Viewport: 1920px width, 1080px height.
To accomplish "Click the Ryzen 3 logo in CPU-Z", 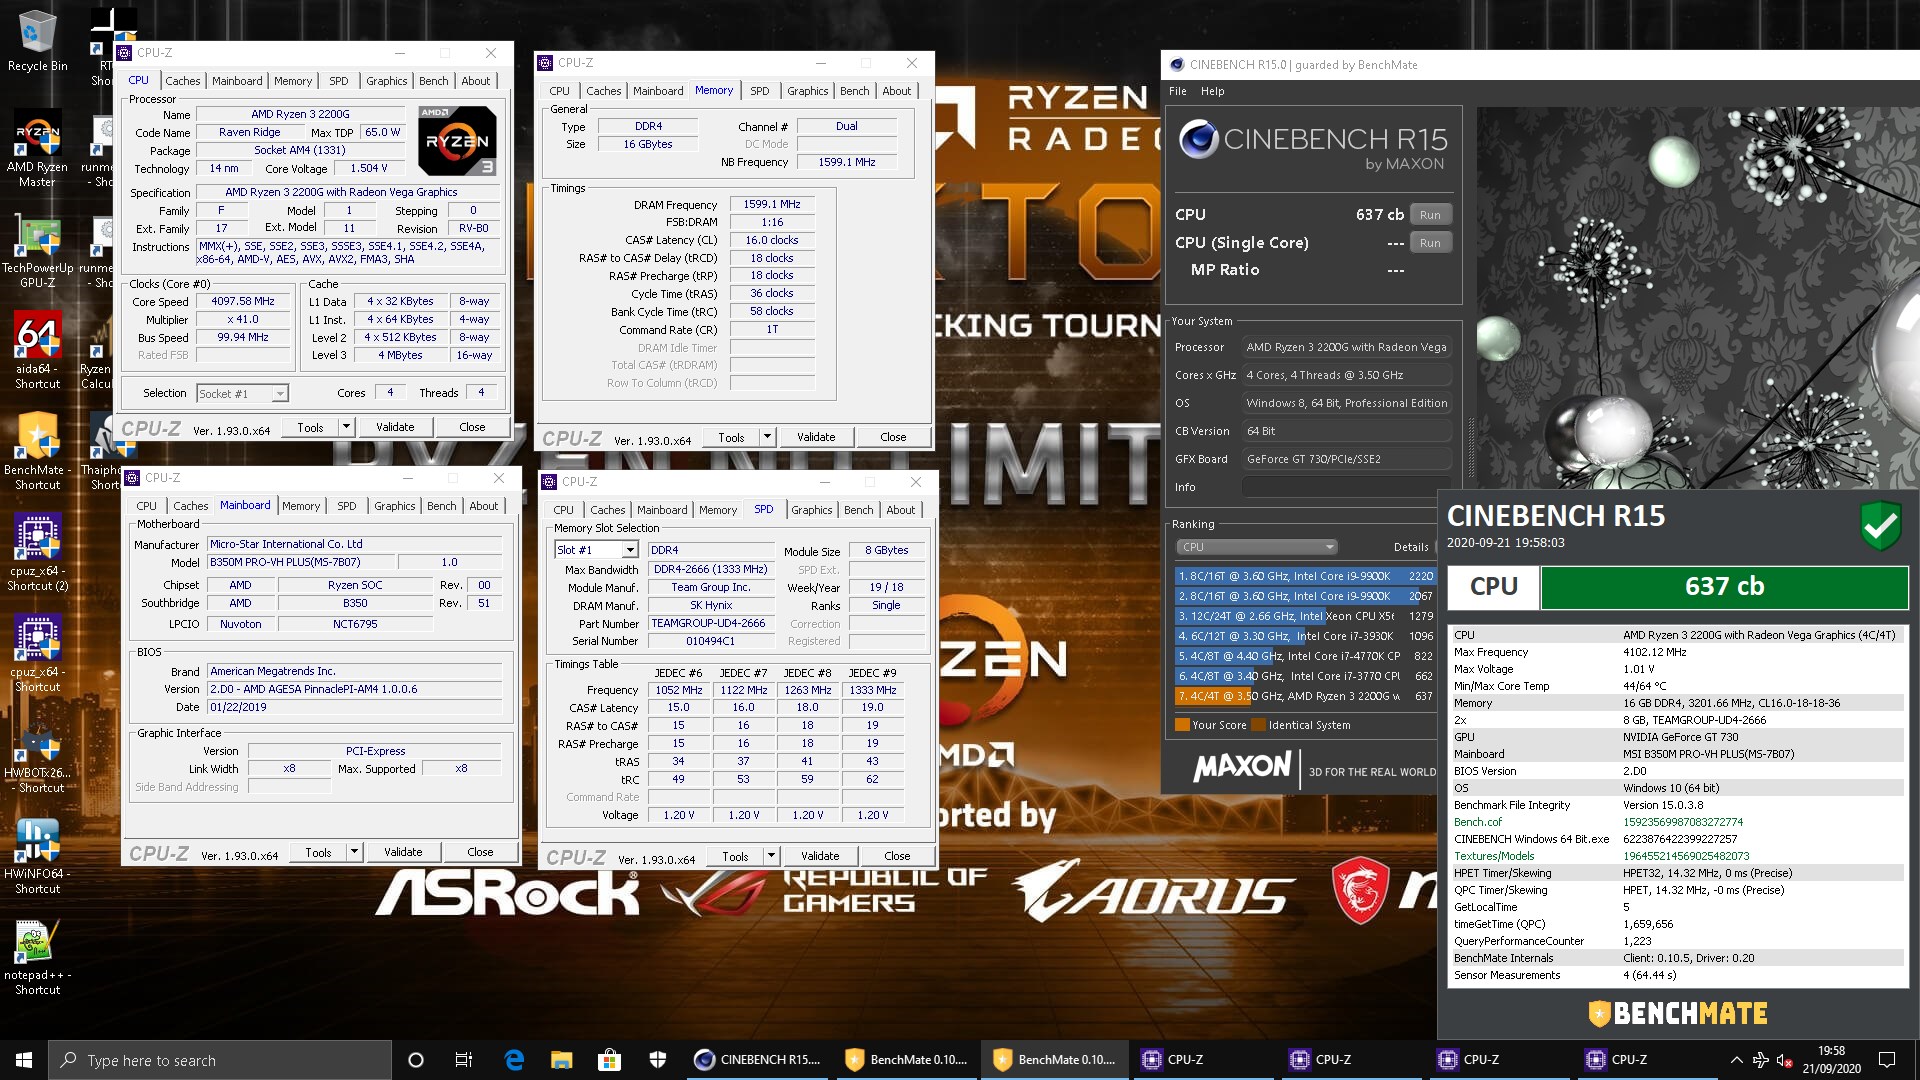I will click(457, 141).
